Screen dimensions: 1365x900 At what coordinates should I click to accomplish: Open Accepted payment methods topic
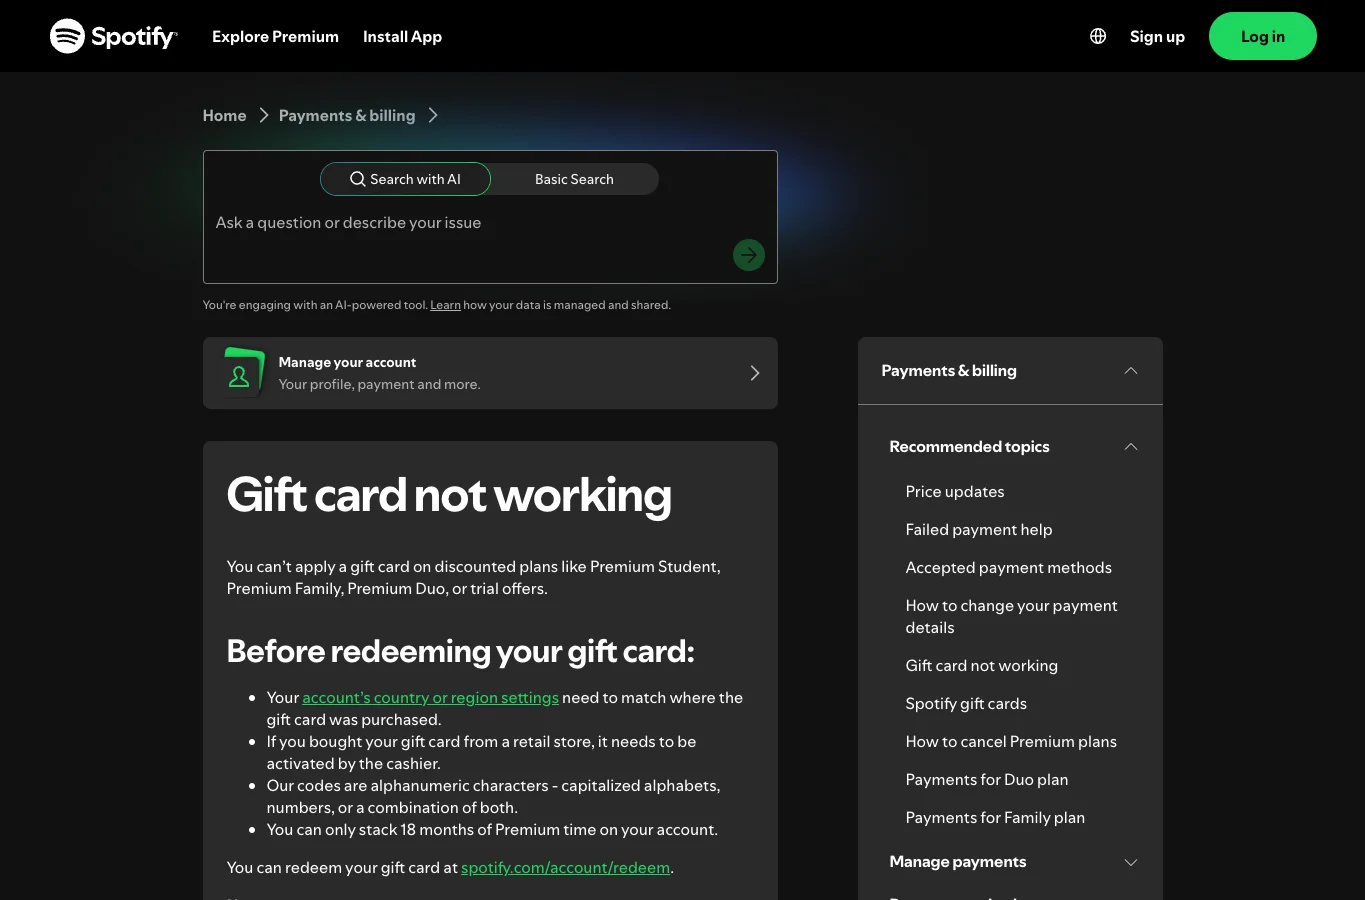(x=1008, y=567)
